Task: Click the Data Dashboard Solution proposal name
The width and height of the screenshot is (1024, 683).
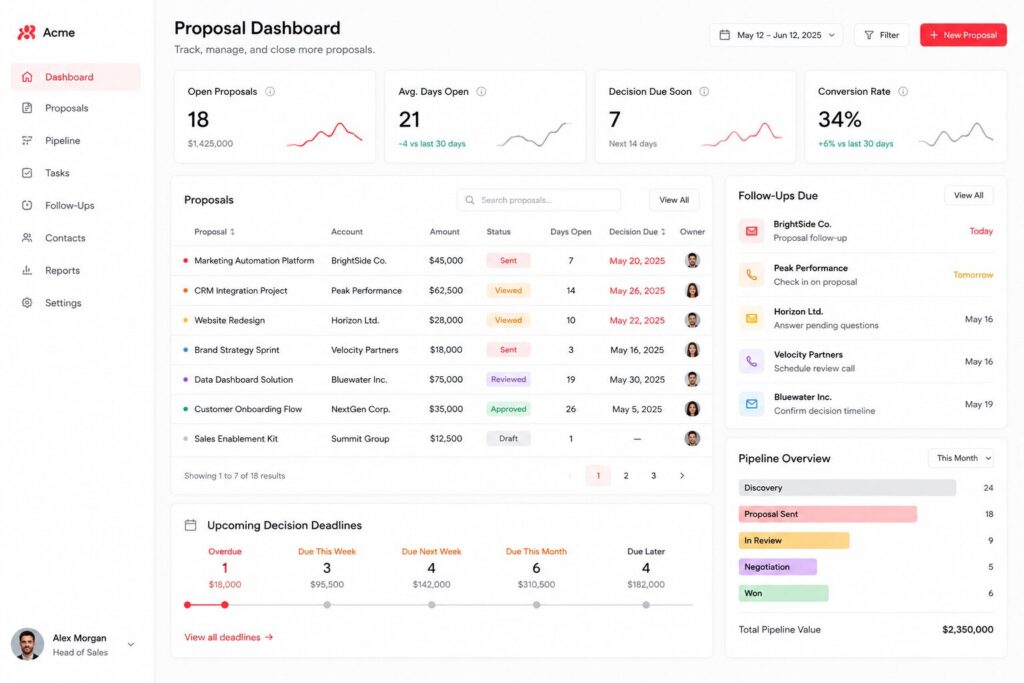Action: [x=244, y=379]
